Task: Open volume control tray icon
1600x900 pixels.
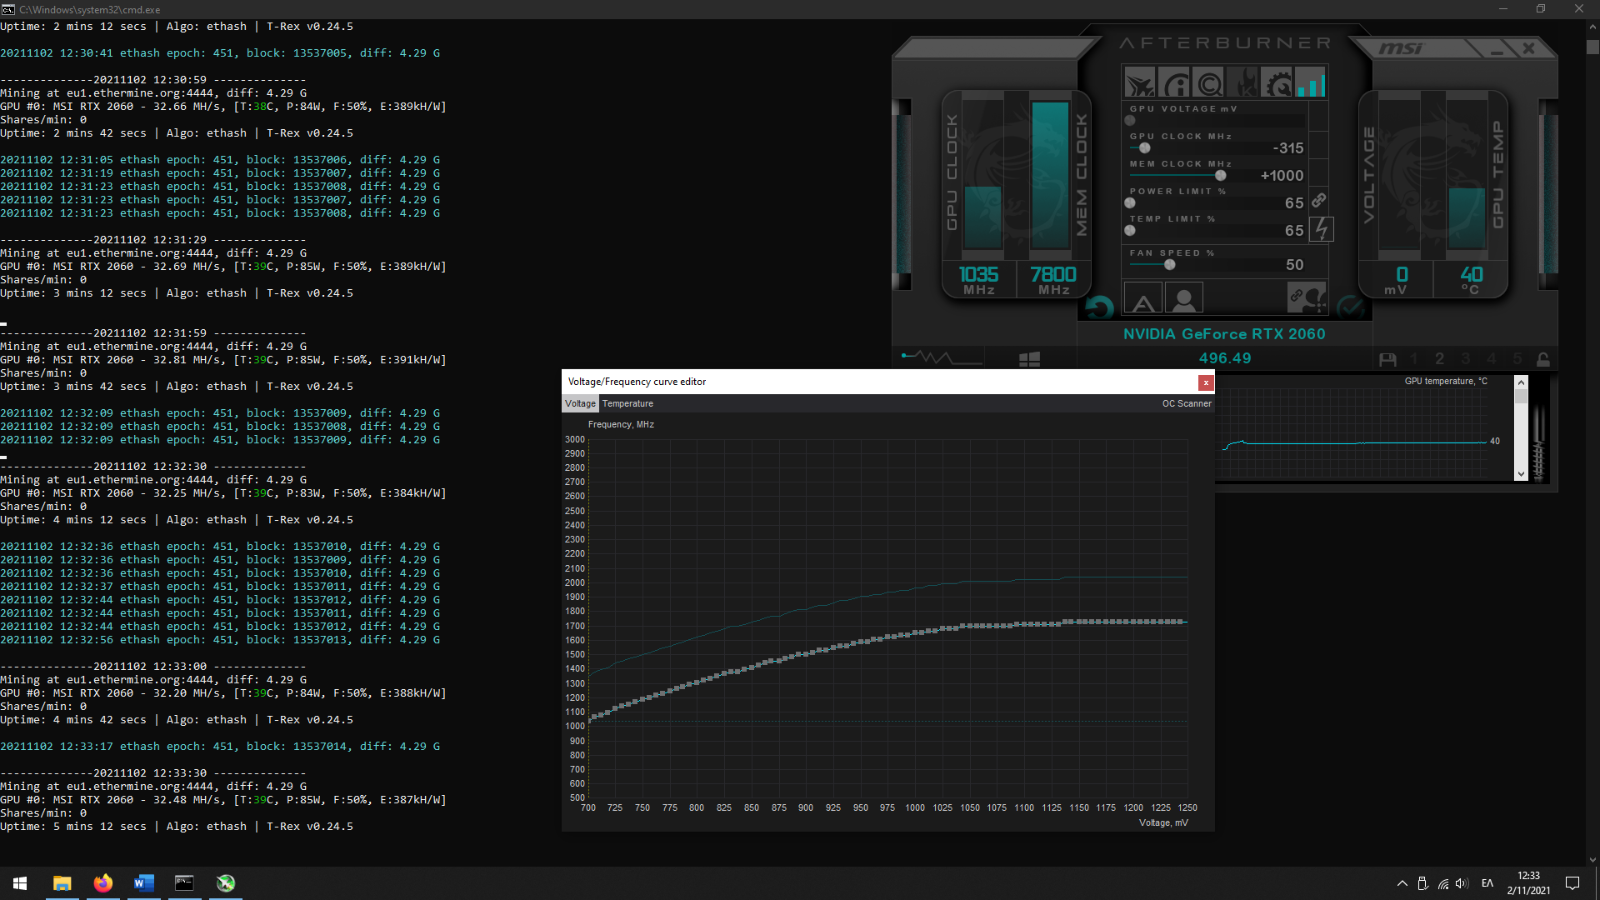Action: (1462, 883)
